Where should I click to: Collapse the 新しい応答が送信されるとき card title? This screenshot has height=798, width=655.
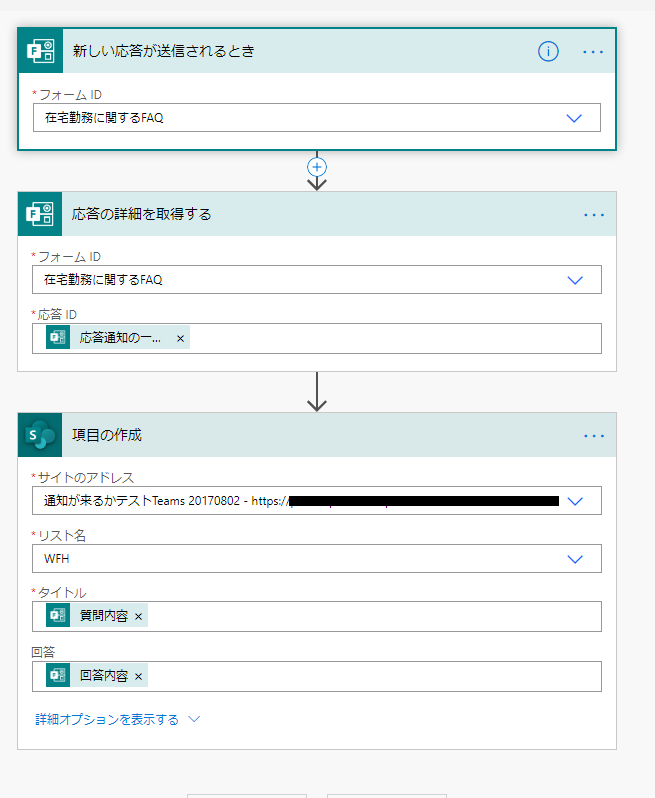click(x=163, y=51)
